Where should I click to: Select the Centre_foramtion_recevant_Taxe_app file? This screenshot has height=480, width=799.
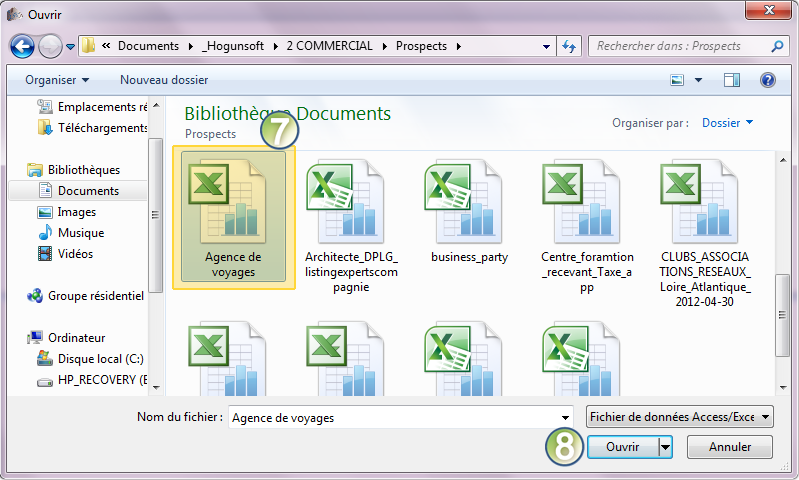(587, 226)
